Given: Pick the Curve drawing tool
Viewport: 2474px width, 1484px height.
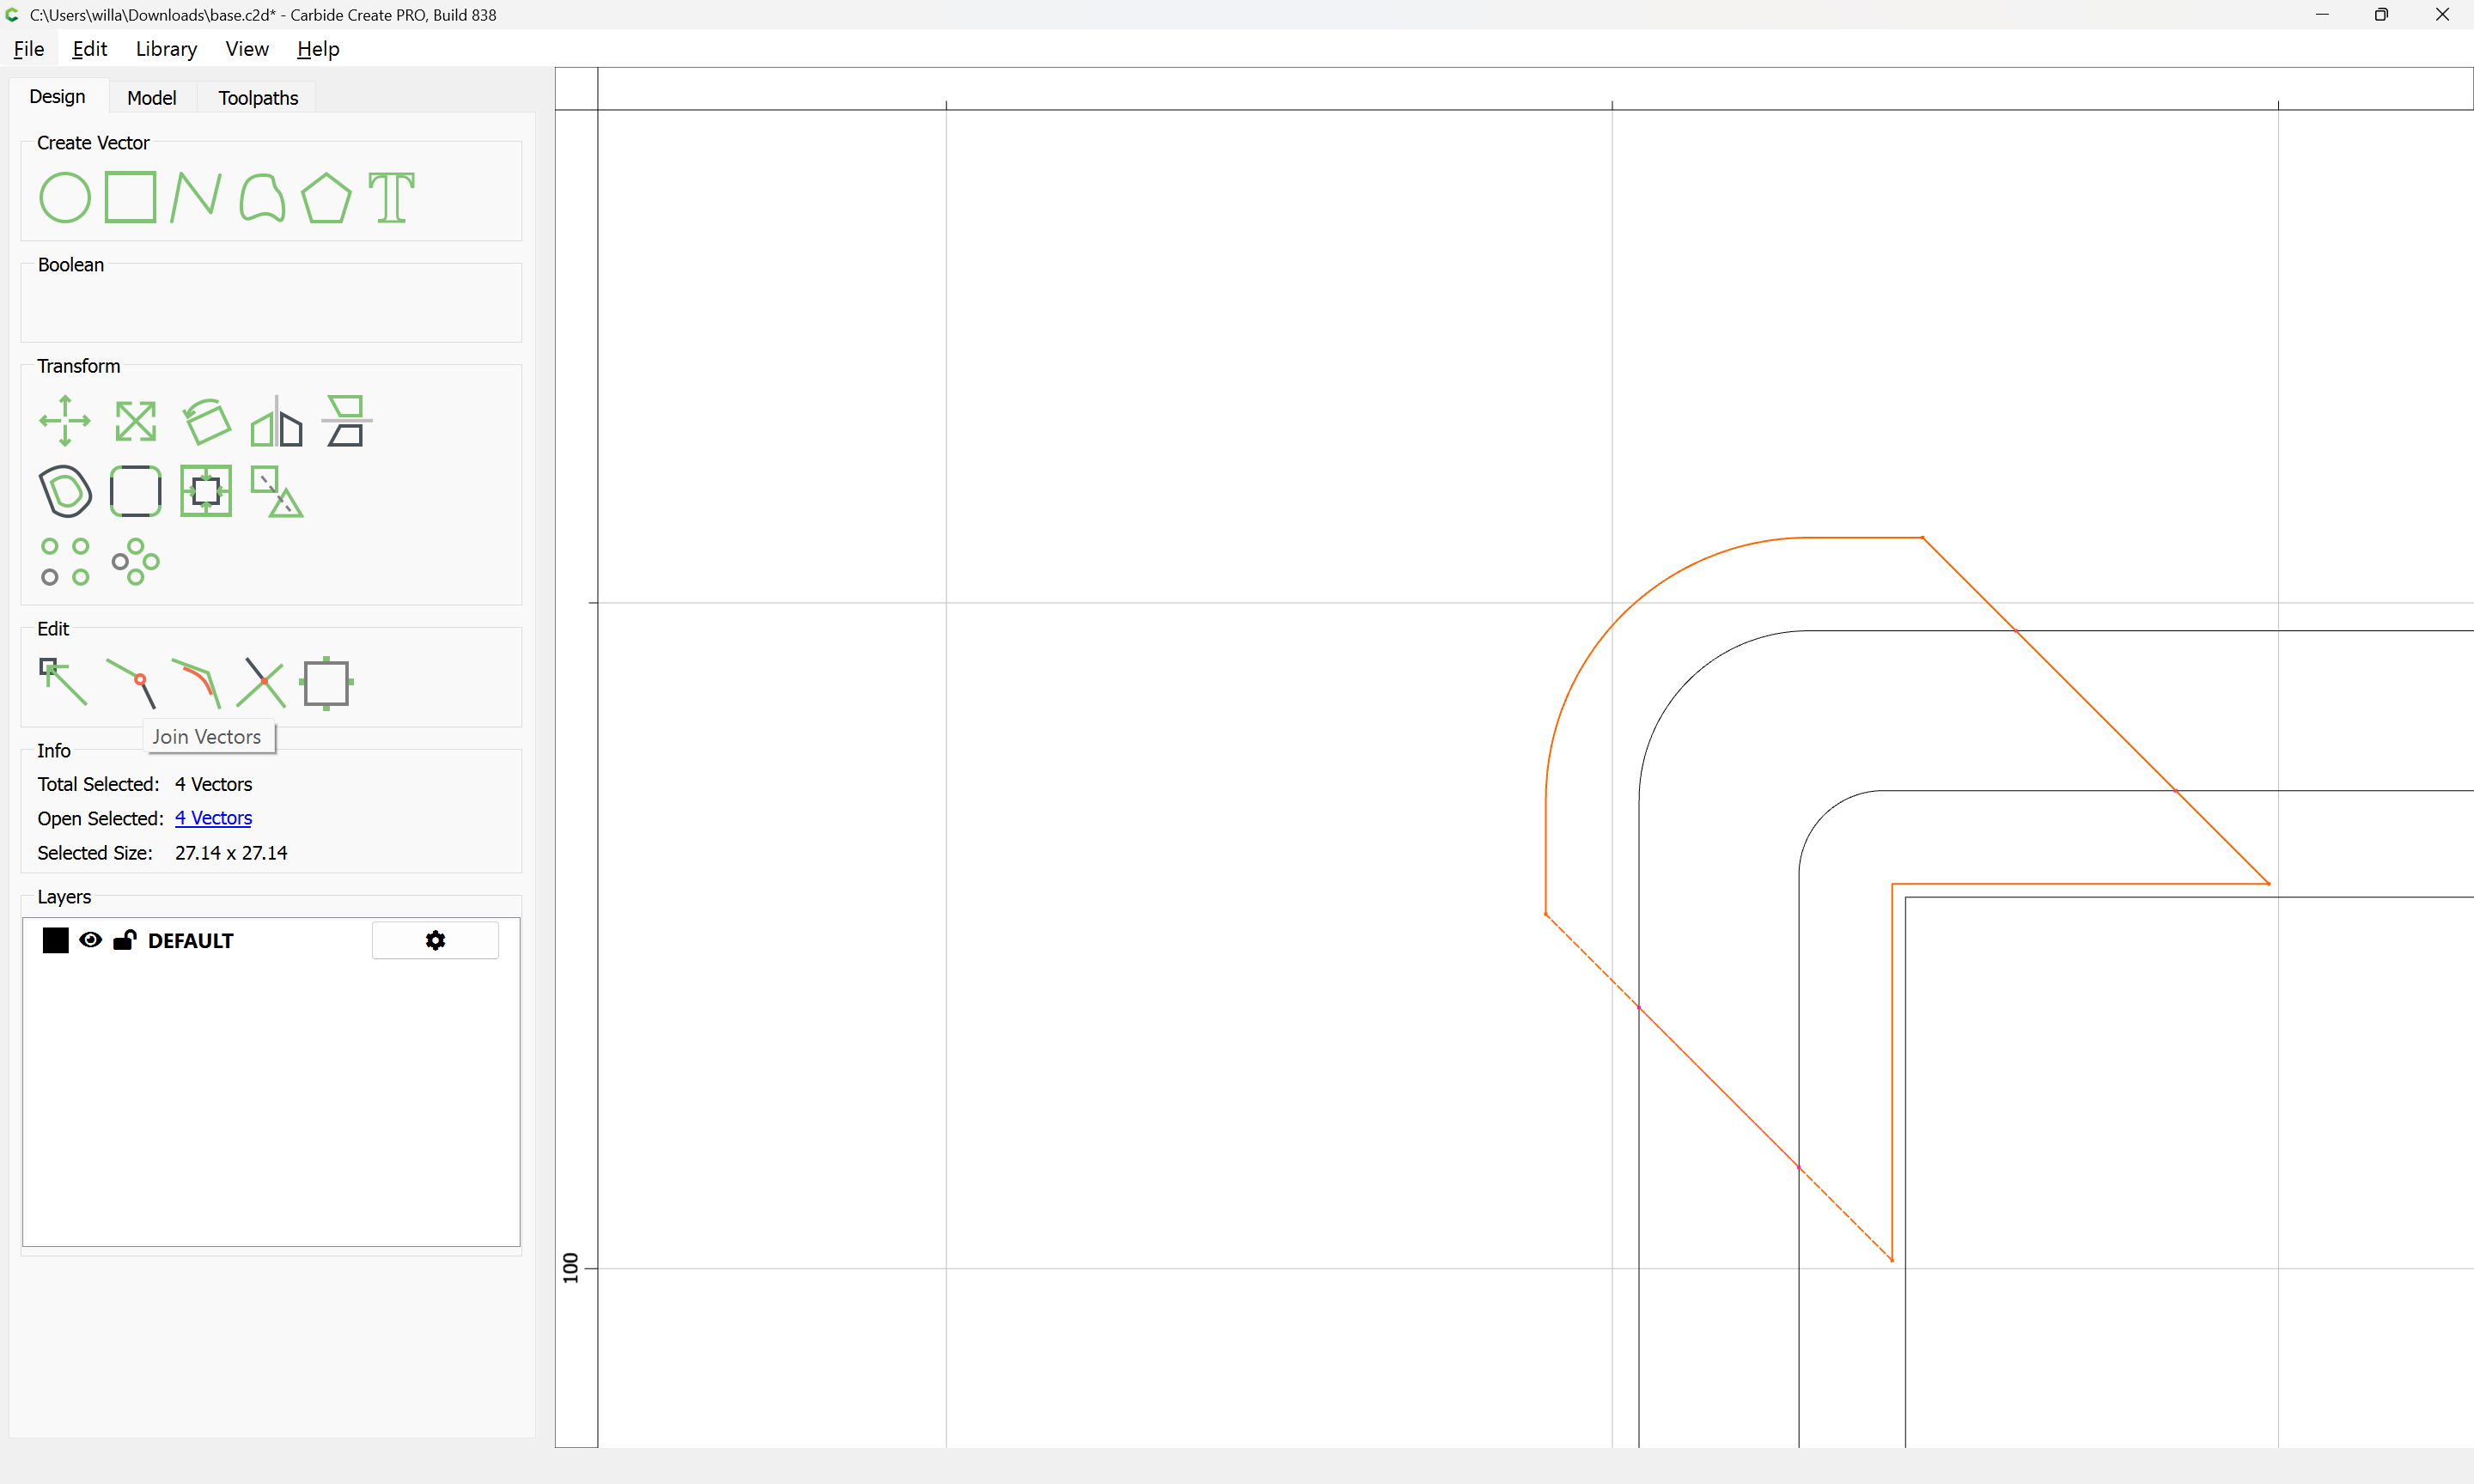Looking at the screenshot, I should (262, 197).
